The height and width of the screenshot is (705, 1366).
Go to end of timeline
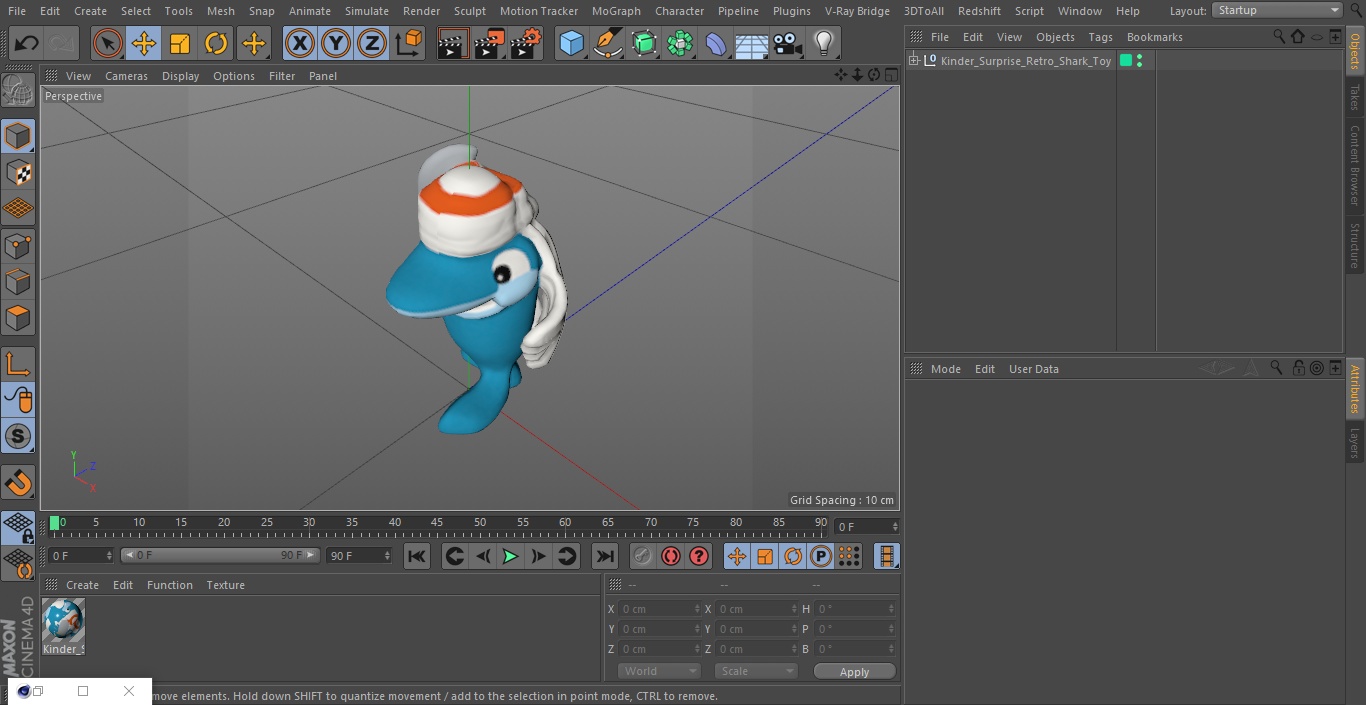[605, 556]
